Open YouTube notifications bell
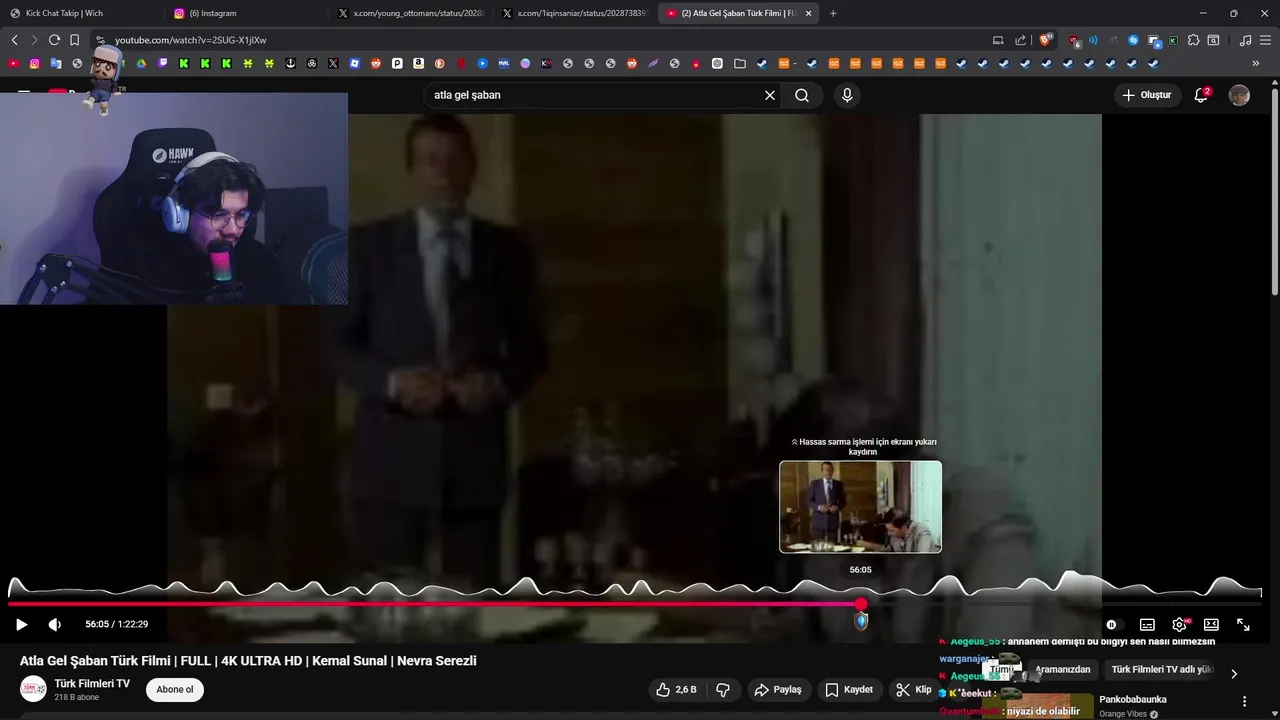This screenshot has width=1280, height=720. (x=1201, y=95)
